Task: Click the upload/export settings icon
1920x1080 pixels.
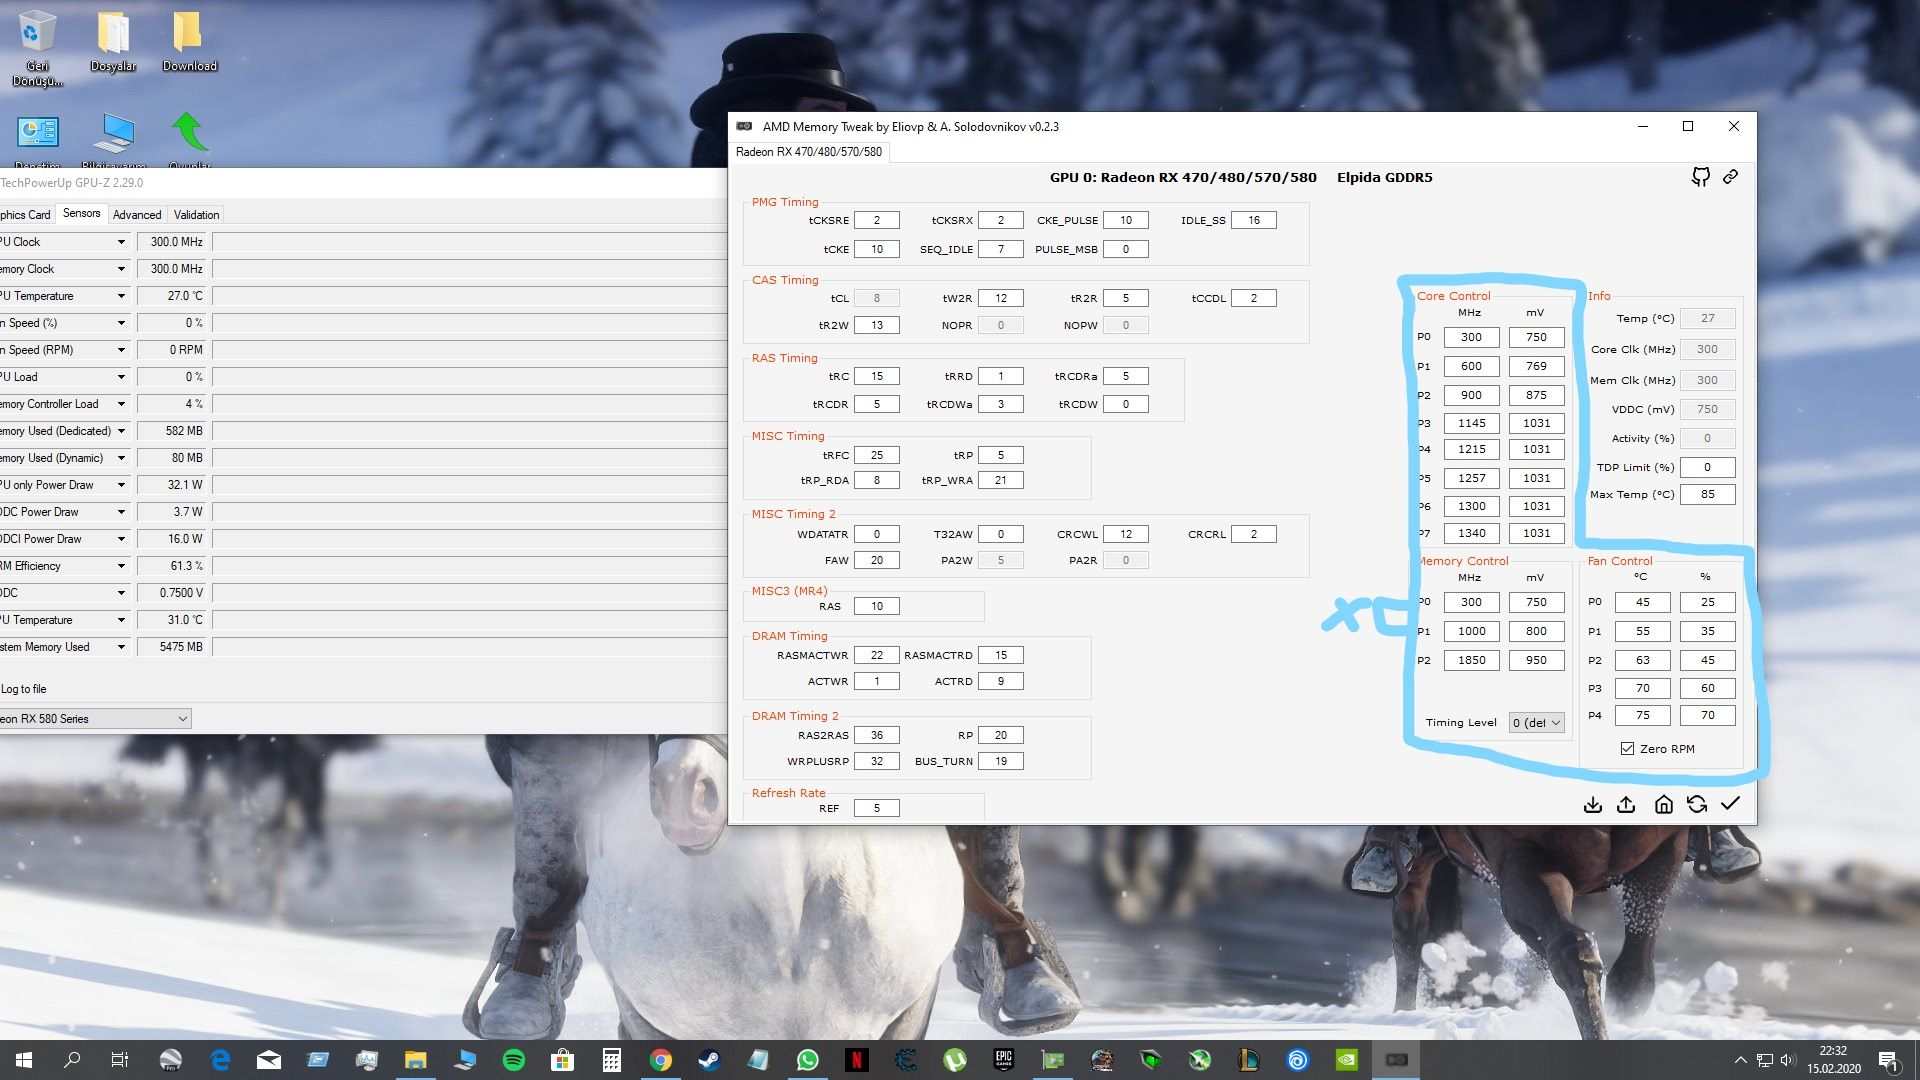Action: [x=1626, y=805]
